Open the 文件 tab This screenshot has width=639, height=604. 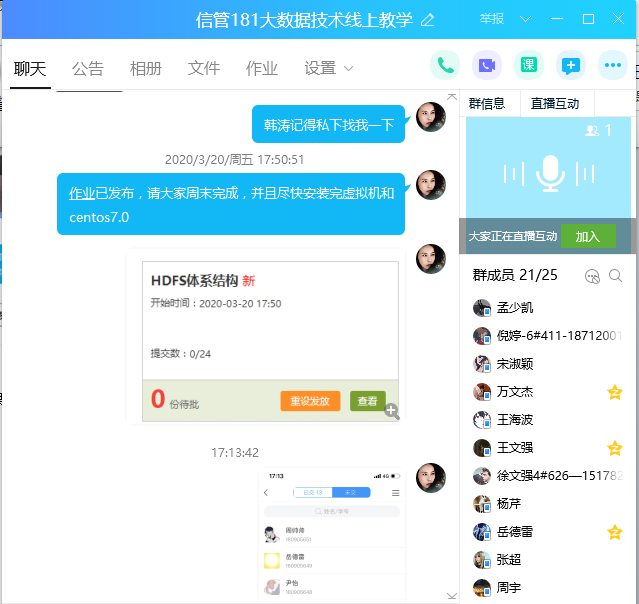pos(204,69)
